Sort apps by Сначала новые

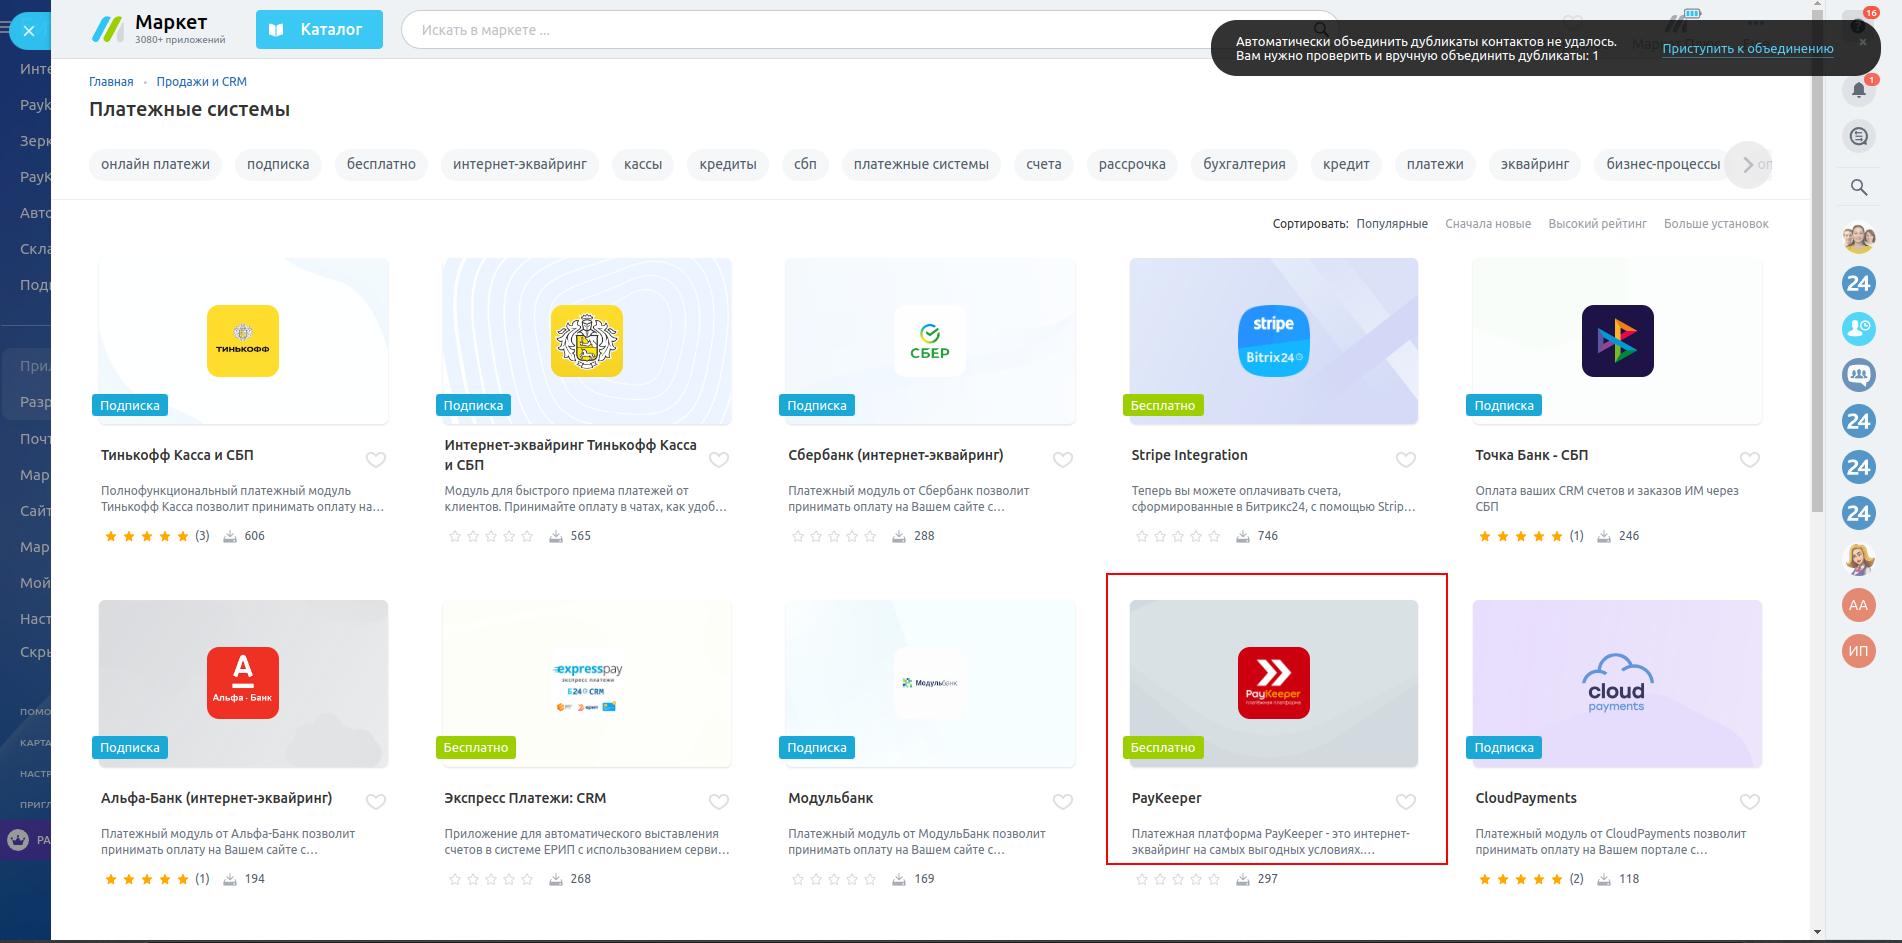coord(1487,224)
